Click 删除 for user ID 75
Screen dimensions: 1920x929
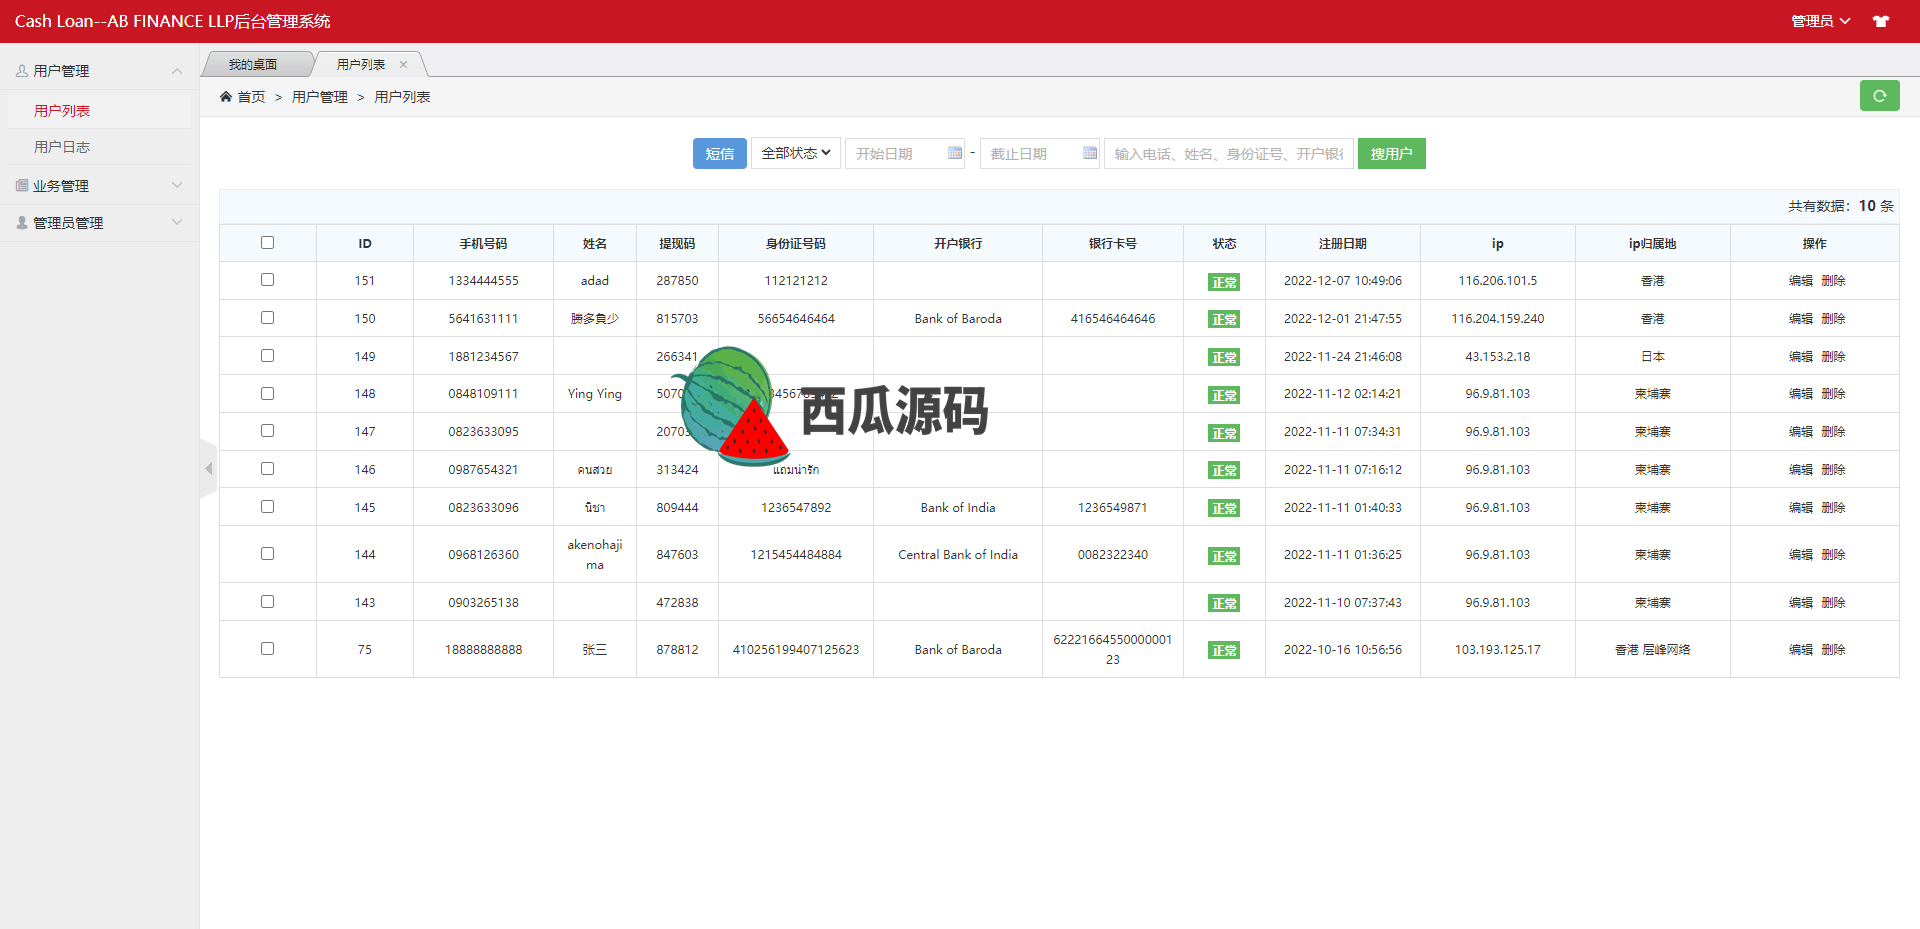coord(1833,650)
